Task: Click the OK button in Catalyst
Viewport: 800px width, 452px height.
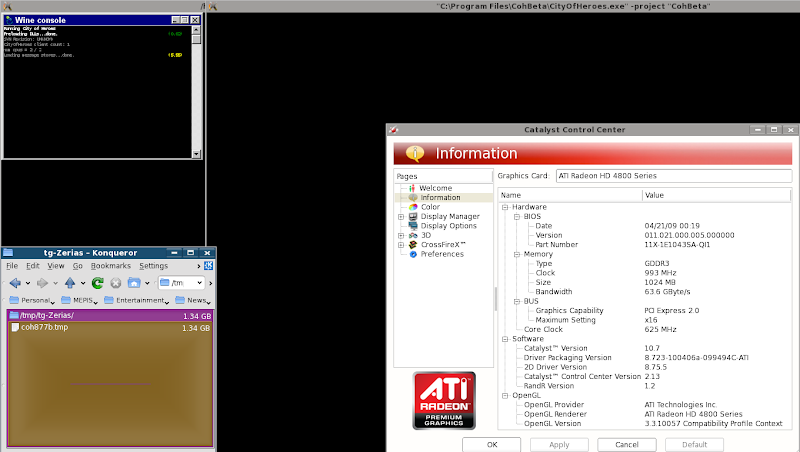Action: [x=491, y=444]
